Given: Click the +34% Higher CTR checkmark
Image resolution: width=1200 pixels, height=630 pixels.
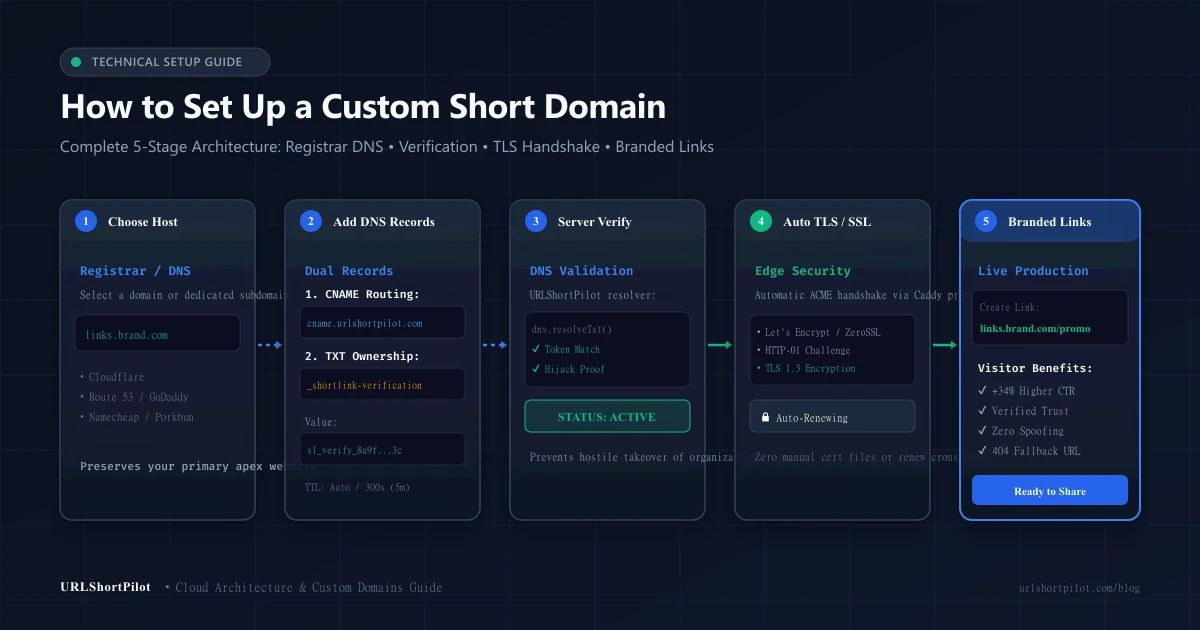Looking at the screenshot, I should pyautogui.click(x=982, y=391).
